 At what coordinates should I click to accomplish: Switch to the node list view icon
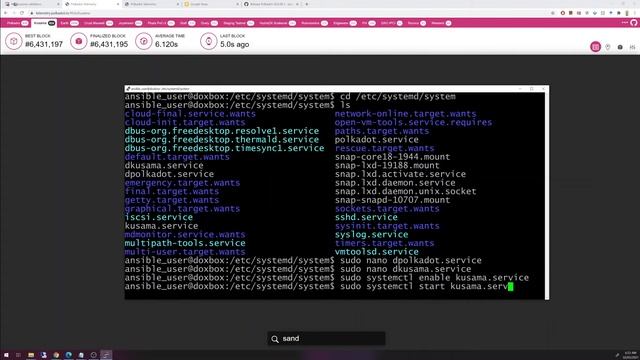coord(596,47)
